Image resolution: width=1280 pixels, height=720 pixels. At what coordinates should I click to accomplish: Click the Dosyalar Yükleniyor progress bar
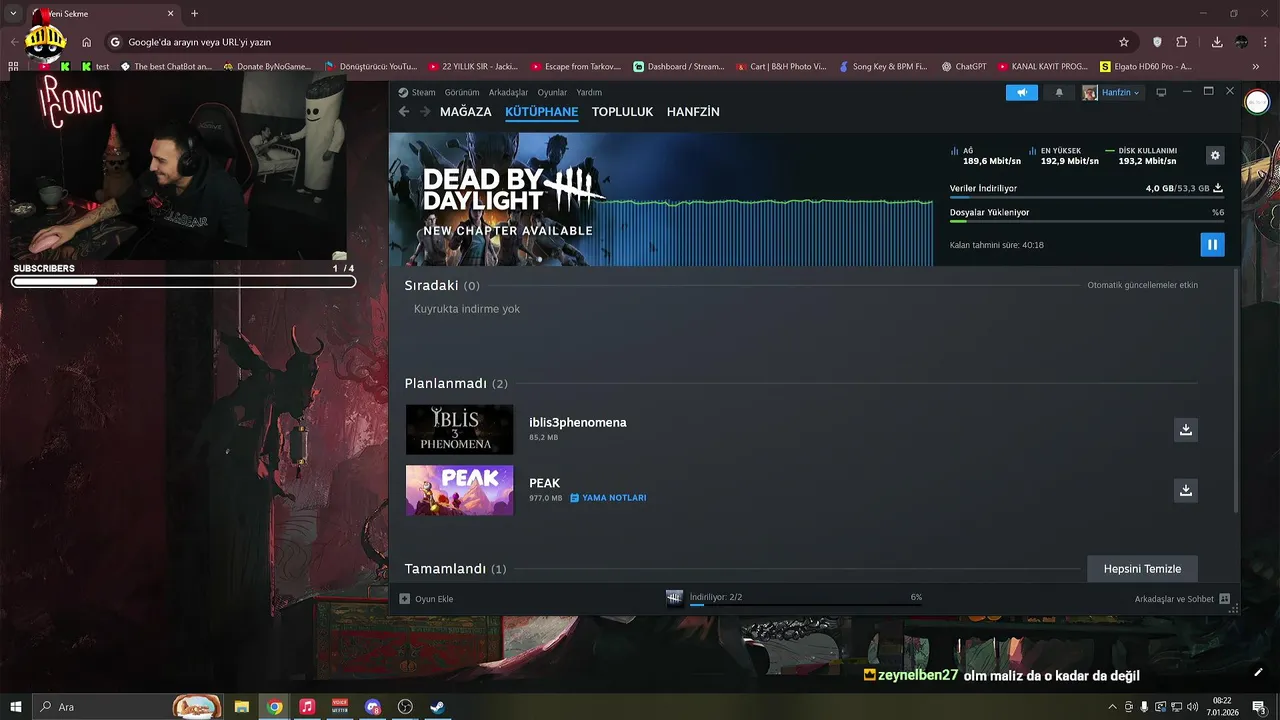[x=1087, y=222]
